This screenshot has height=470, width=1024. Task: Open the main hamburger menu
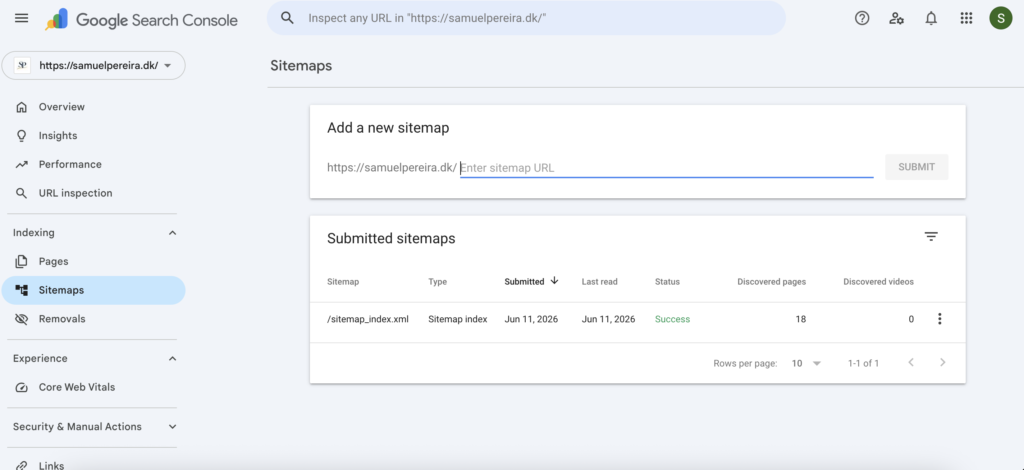pos(22,18)
